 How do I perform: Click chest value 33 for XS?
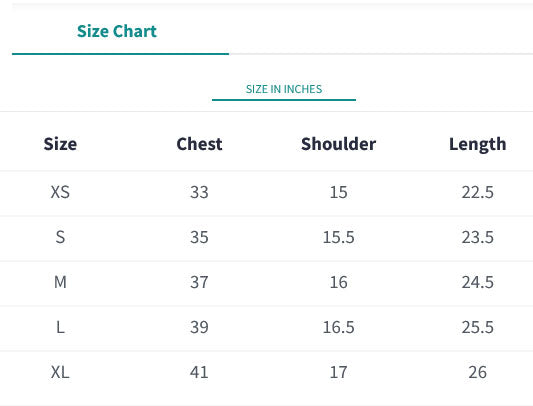tap(199, 192)
